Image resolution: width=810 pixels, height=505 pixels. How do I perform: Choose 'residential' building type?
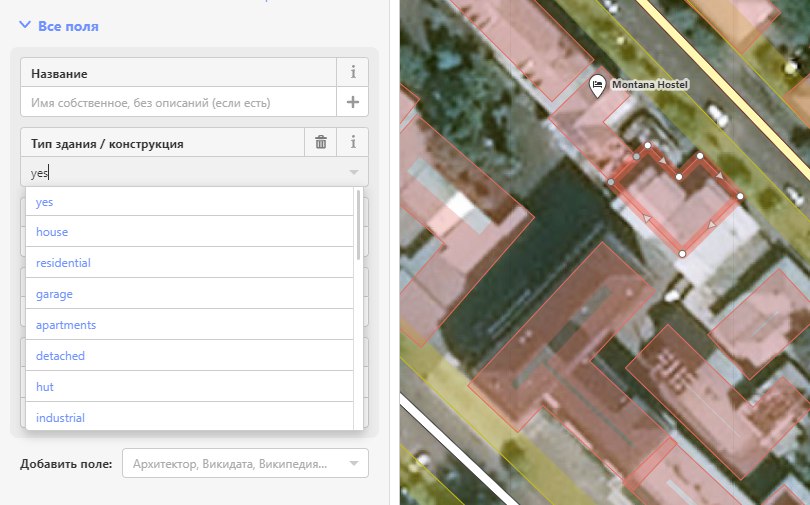click(190, 262)
